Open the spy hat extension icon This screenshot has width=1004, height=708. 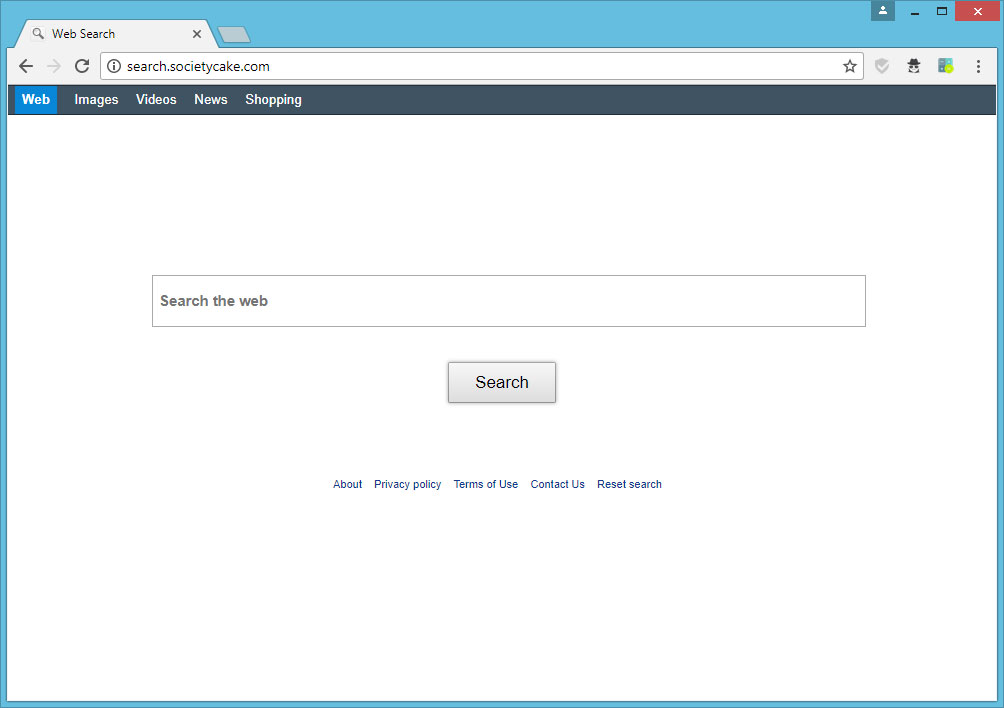[913, 66]
